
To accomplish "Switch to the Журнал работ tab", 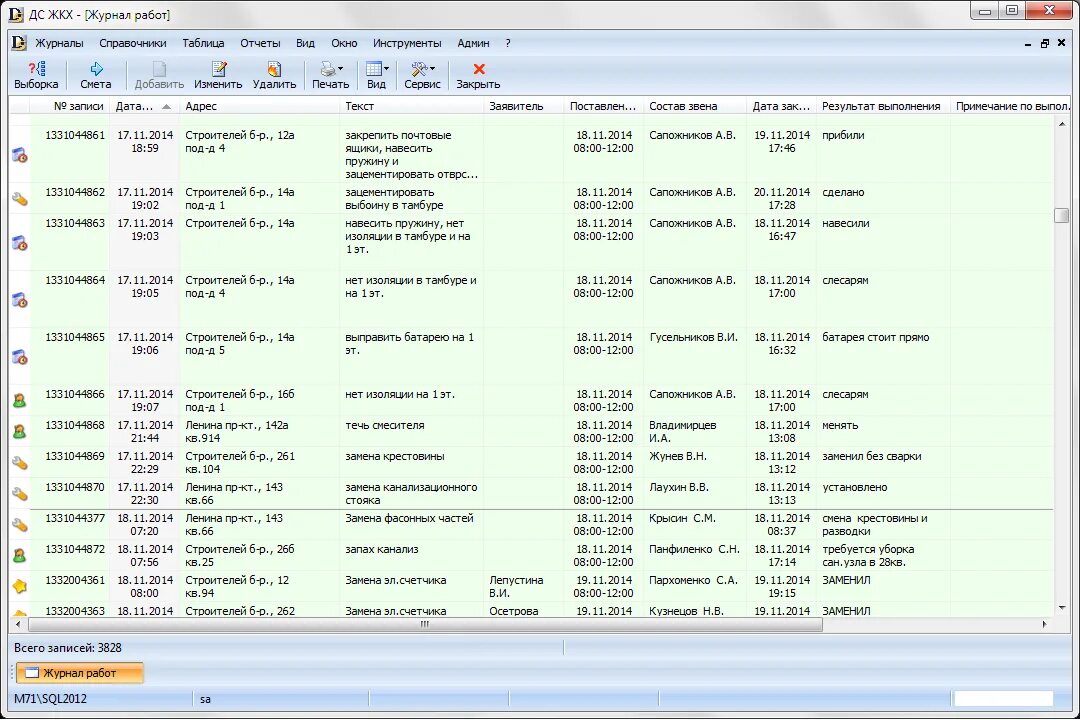I will [x=79, y=673].
